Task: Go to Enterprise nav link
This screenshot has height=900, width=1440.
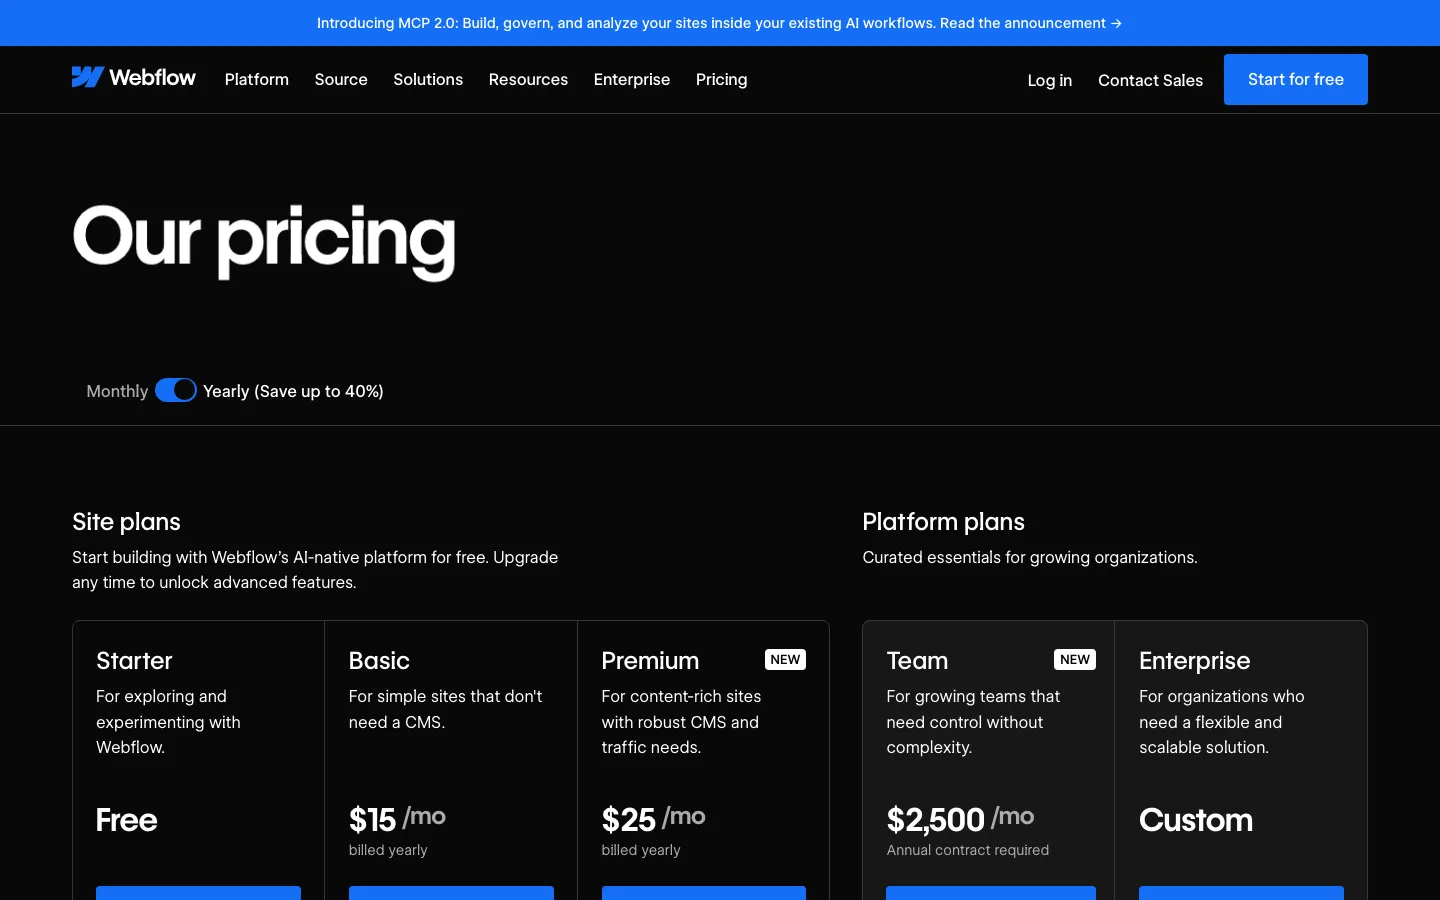Action: click(x=632, y=79)
